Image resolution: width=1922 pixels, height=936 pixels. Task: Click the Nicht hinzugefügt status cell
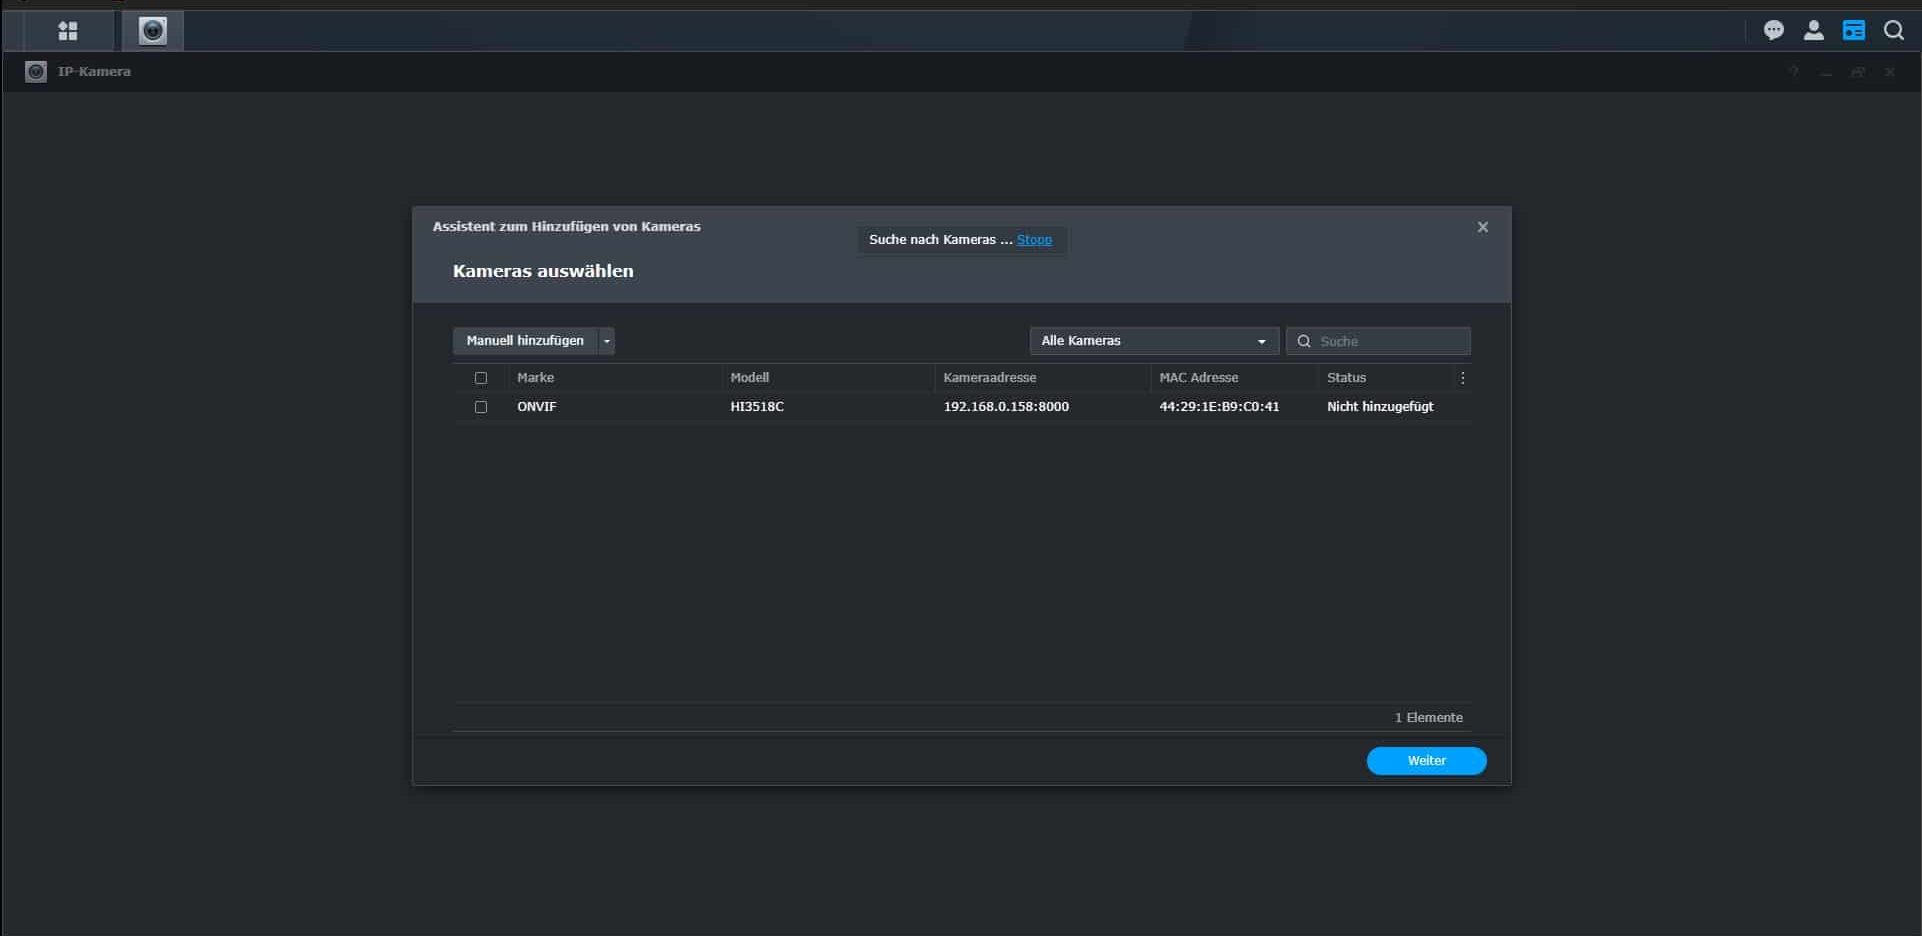tap(1380, 407)
